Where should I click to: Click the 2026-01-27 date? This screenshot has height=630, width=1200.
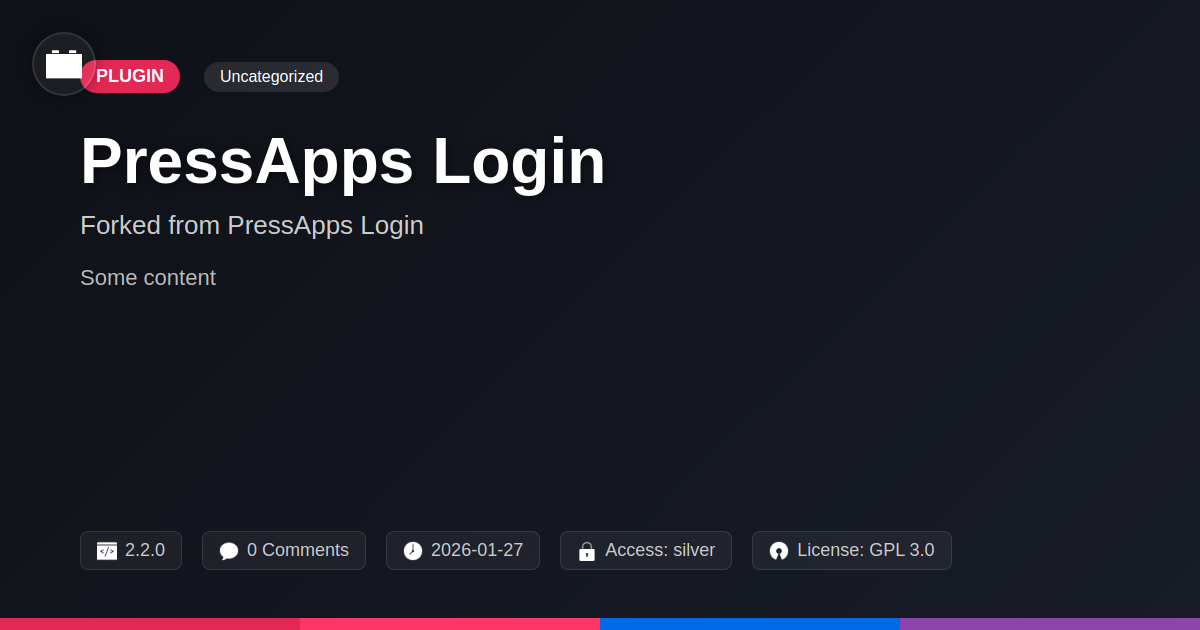point(477,550)
